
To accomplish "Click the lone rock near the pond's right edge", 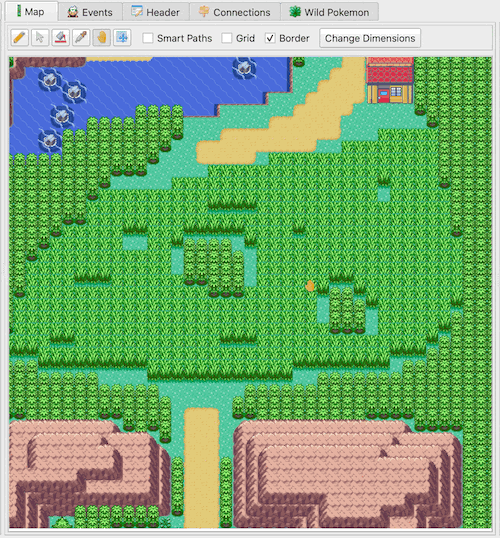I will [x=244, y=68].
